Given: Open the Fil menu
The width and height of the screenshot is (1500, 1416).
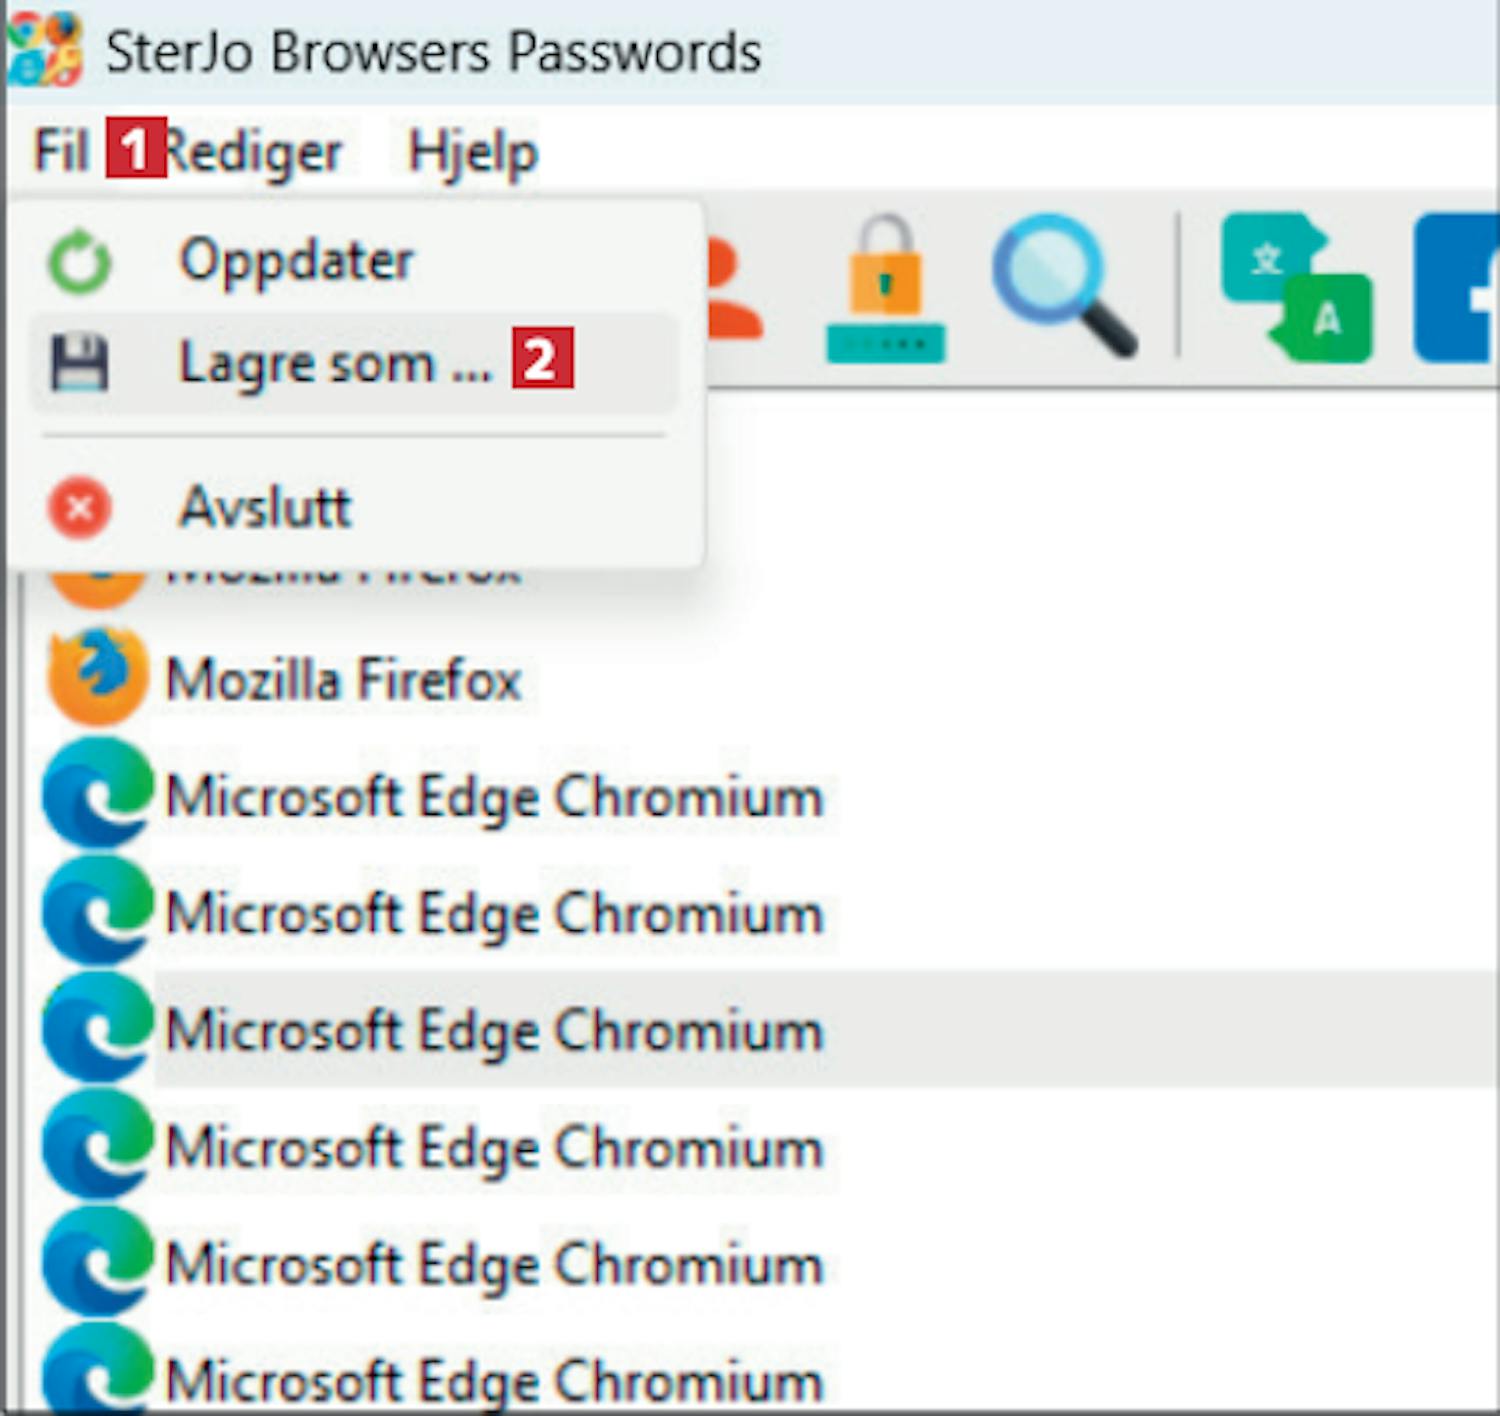Looking at the screenshot, I should (x=60, y=152).
